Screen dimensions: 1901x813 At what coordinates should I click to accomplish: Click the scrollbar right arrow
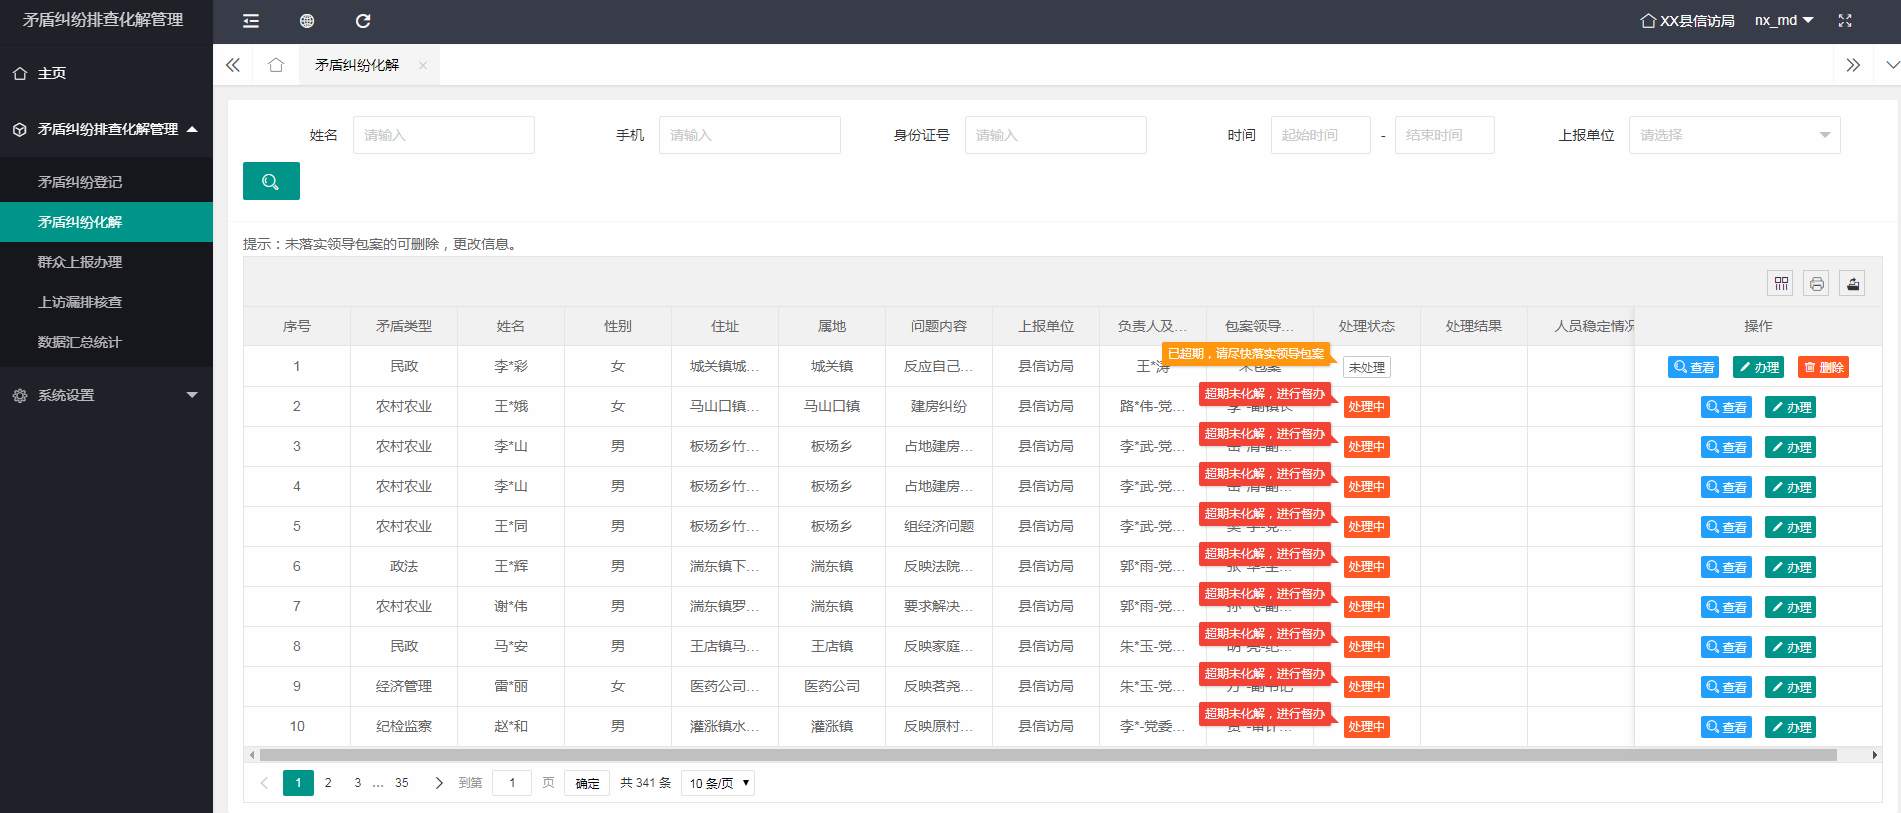click(x=1875, y=755)
